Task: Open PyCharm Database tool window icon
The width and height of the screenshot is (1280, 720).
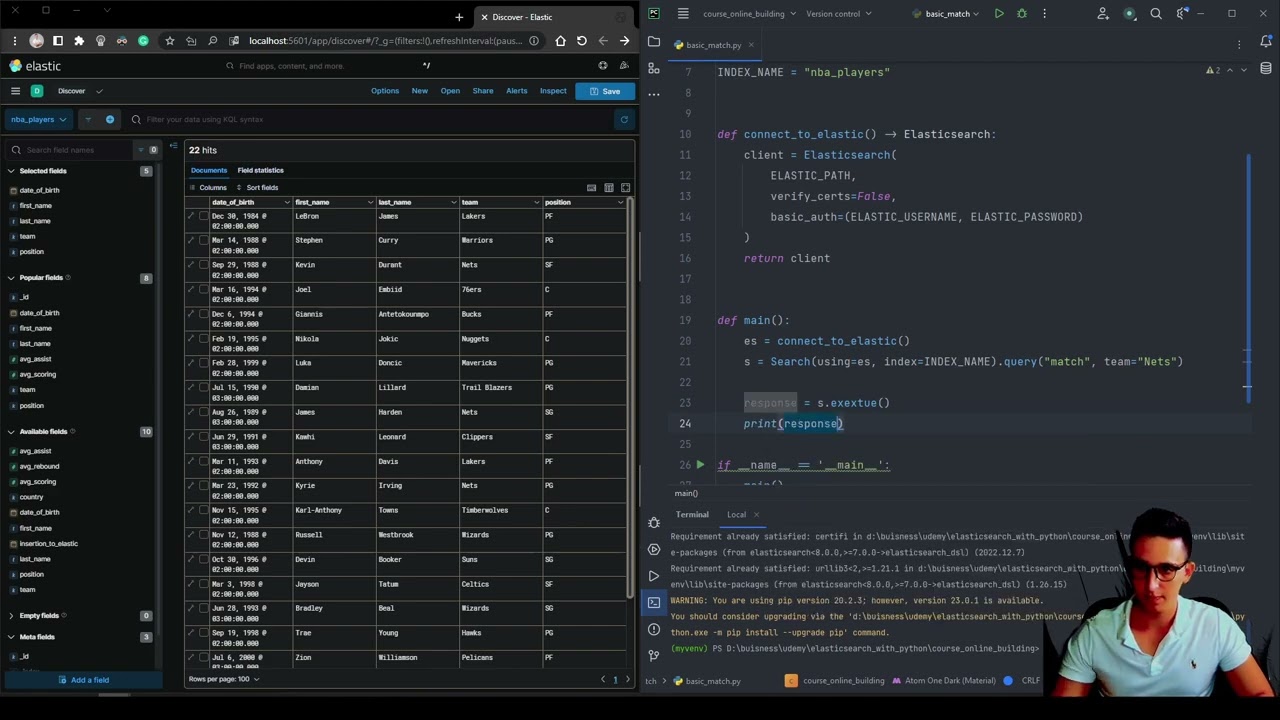Action: pos(1266,68)
